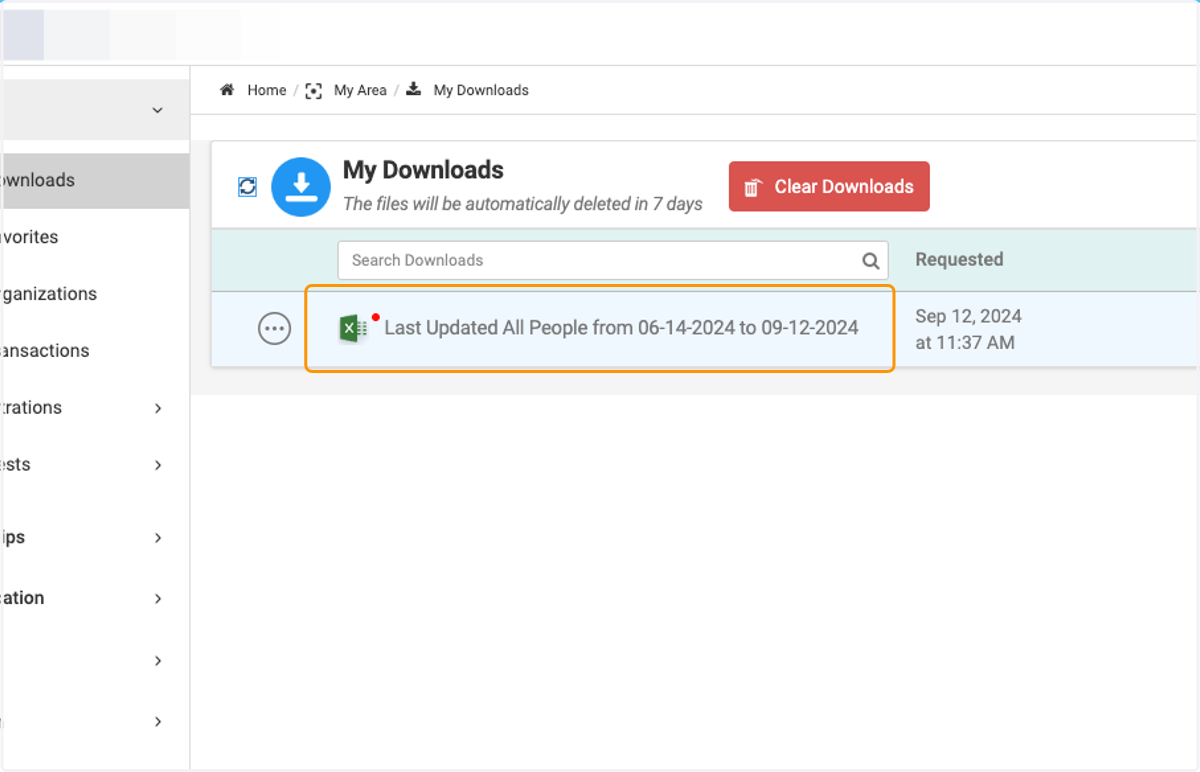Open My Downloads in the breadcrumb
This screenshot has width=1200, height=772.
(481, 90)
